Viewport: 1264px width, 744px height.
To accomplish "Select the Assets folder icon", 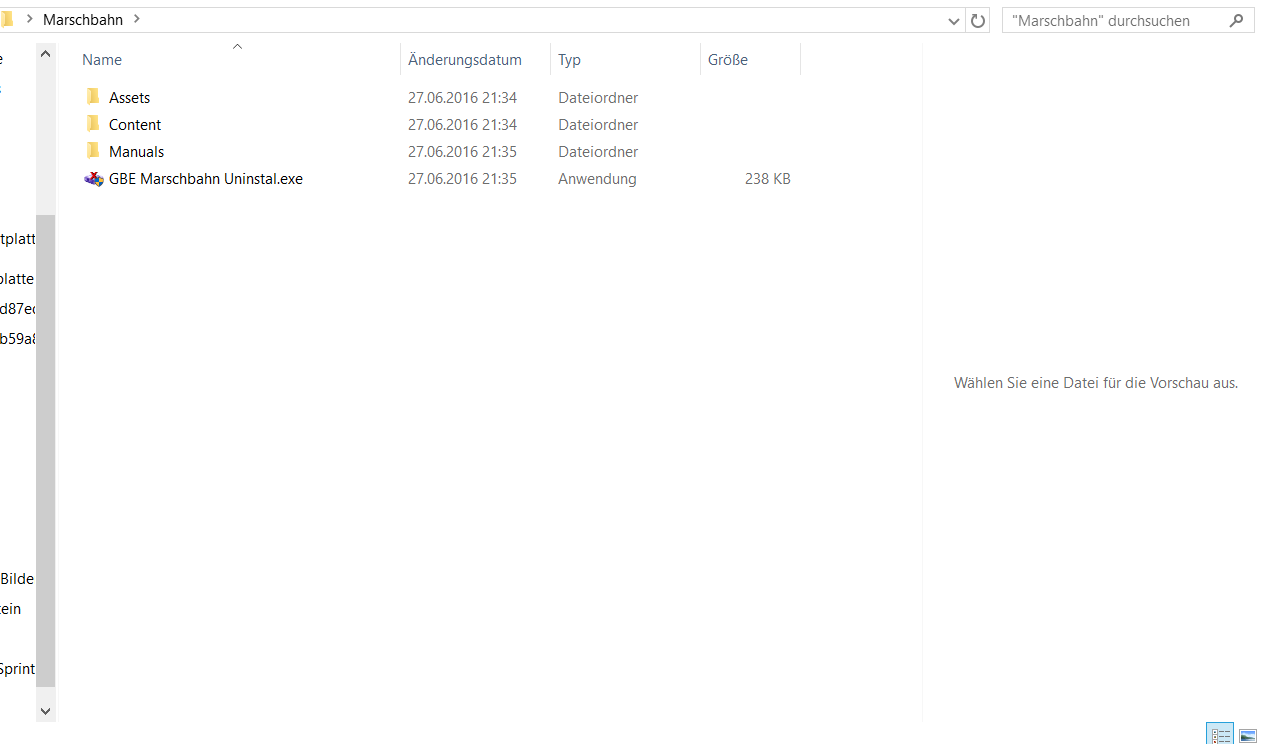I will 93,97.
